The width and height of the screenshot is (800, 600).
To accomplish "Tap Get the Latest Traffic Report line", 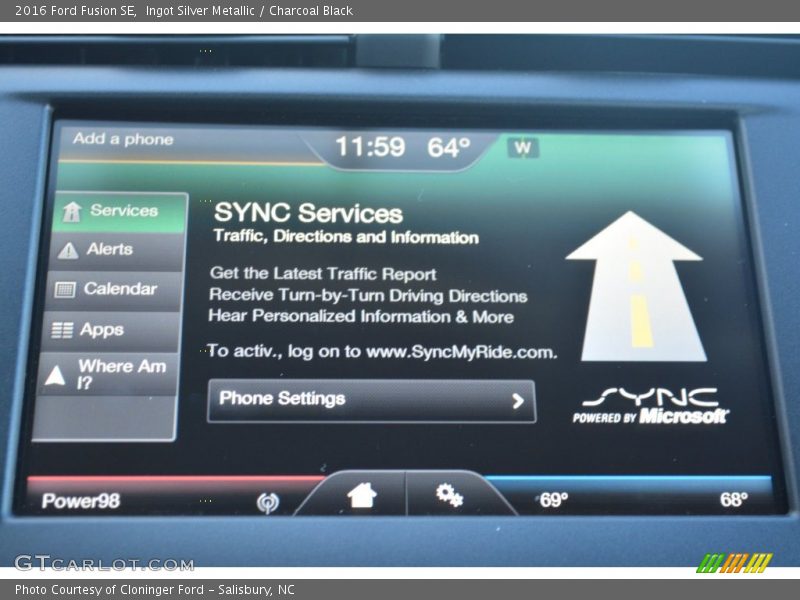I will [x=323, y=274].
